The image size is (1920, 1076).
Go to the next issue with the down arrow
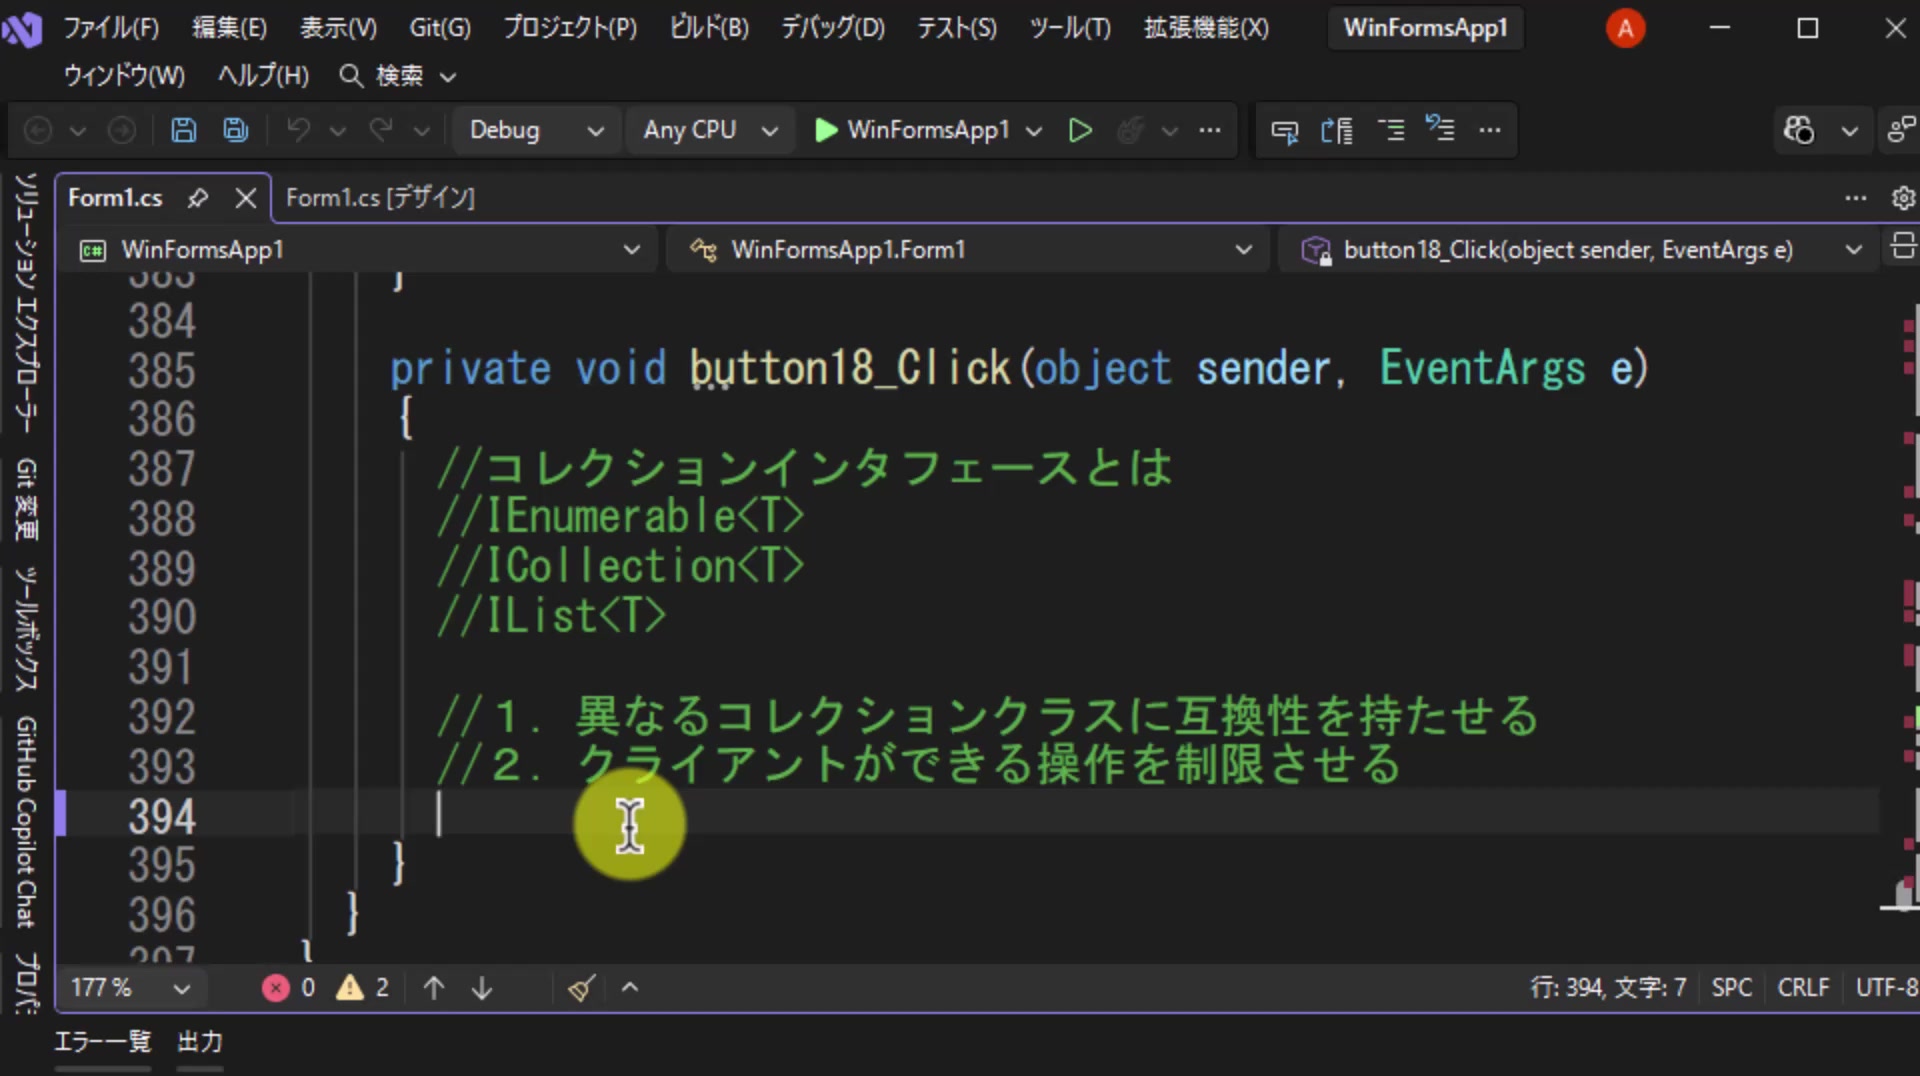tap(482, 988)
